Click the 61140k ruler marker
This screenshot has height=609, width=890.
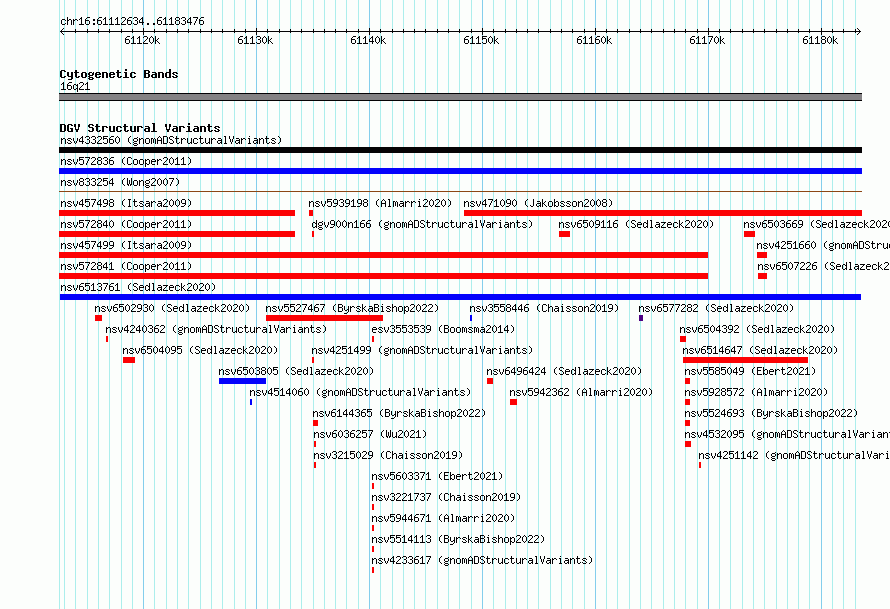(368, 40)
